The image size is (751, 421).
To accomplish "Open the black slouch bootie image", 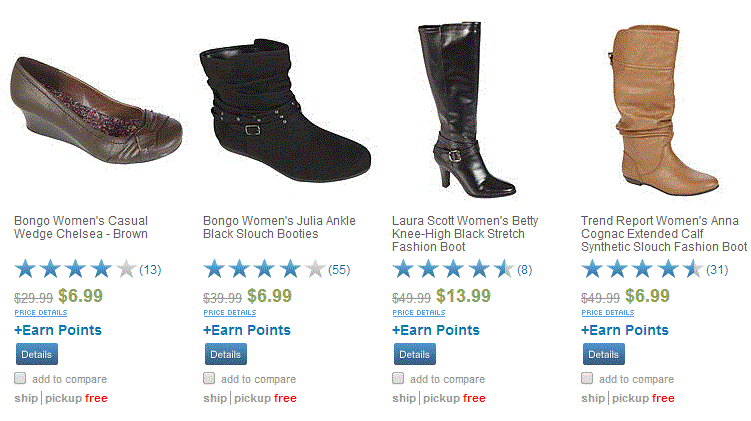I will pos(284,108).
